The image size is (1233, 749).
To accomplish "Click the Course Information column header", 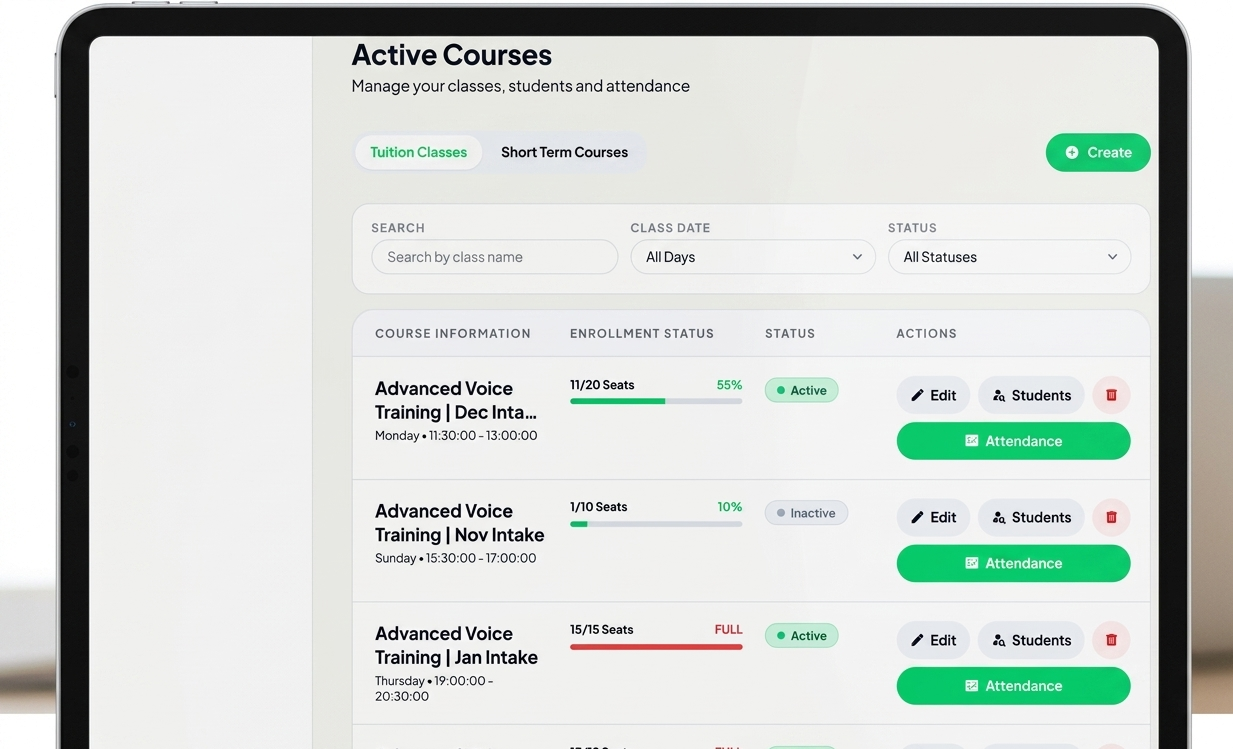I will [453, 333].
